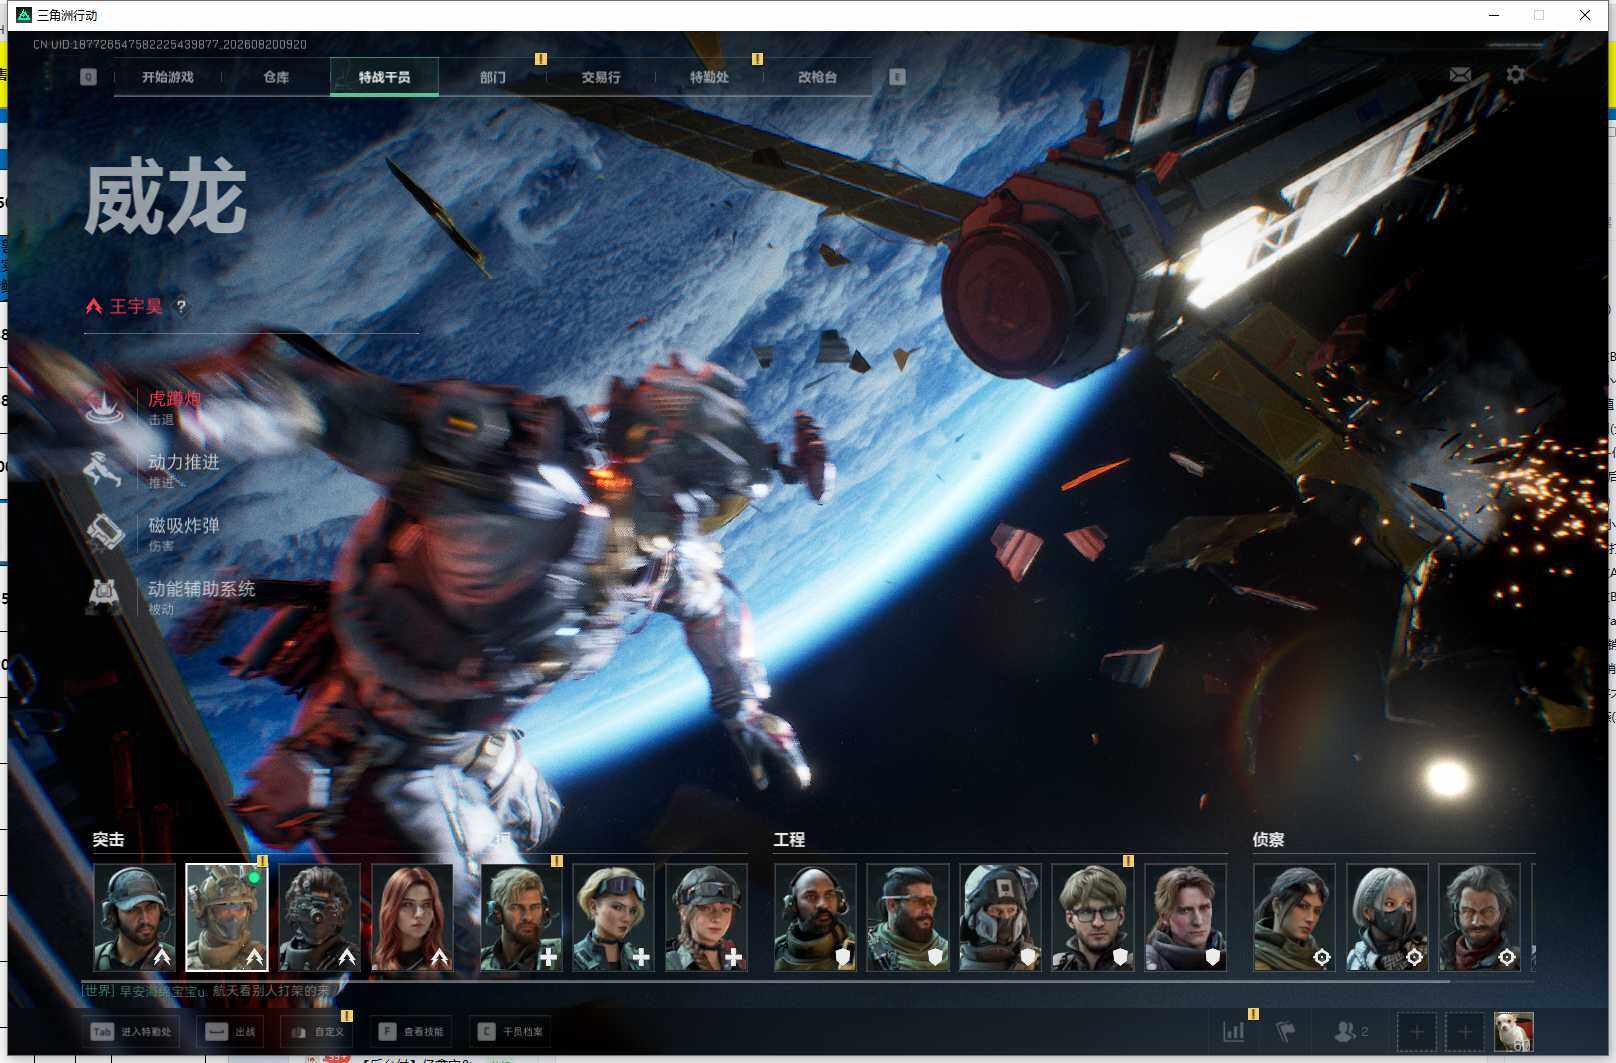Open the 自定义 customize button

318,1032
